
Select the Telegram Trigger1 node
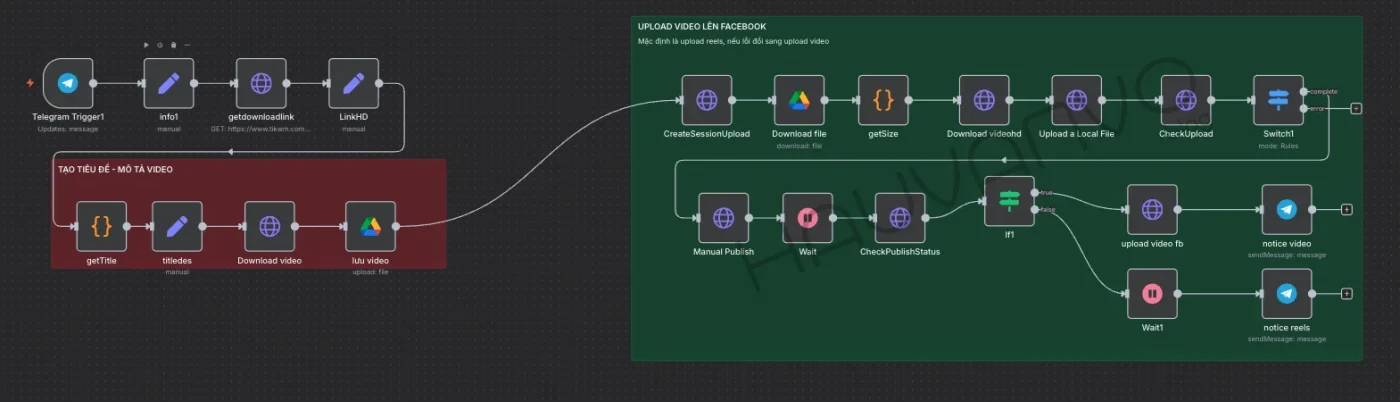pos(68,83)
